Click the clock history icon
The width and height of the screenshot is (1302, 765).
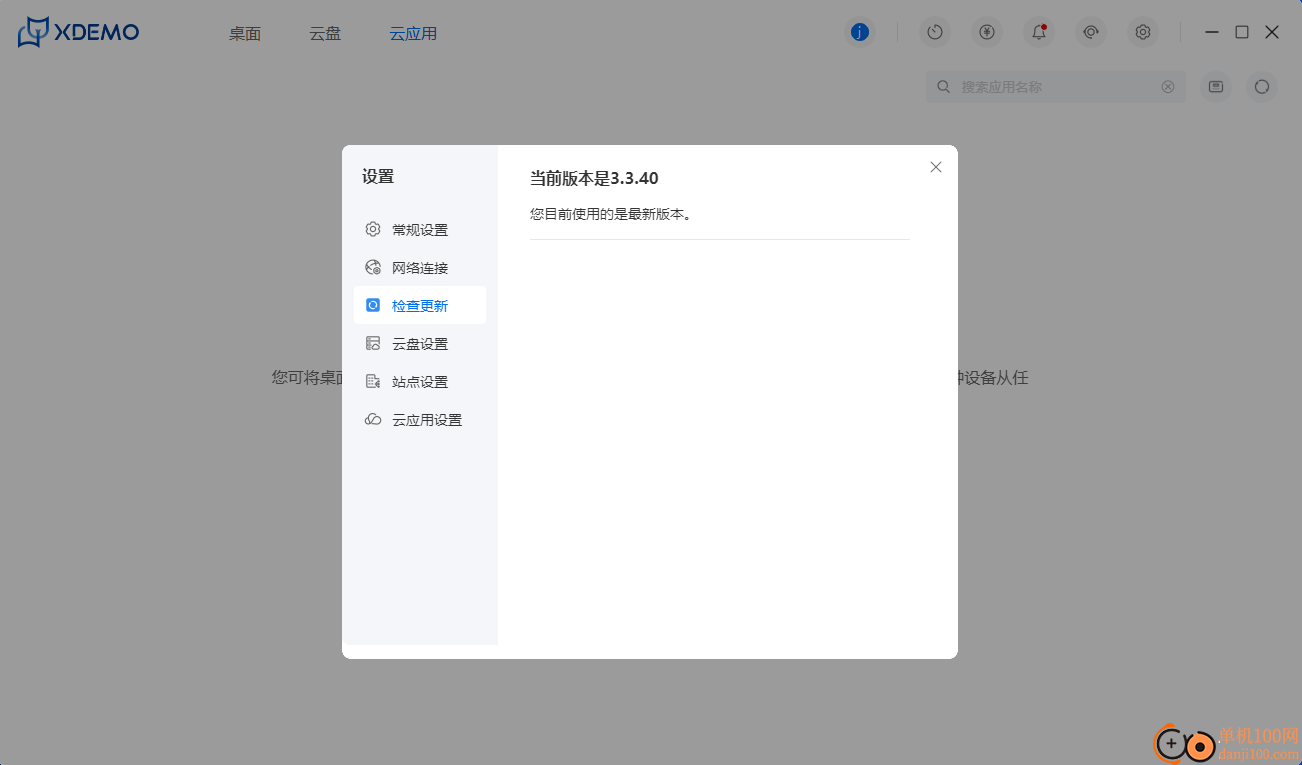coord(935,32)
